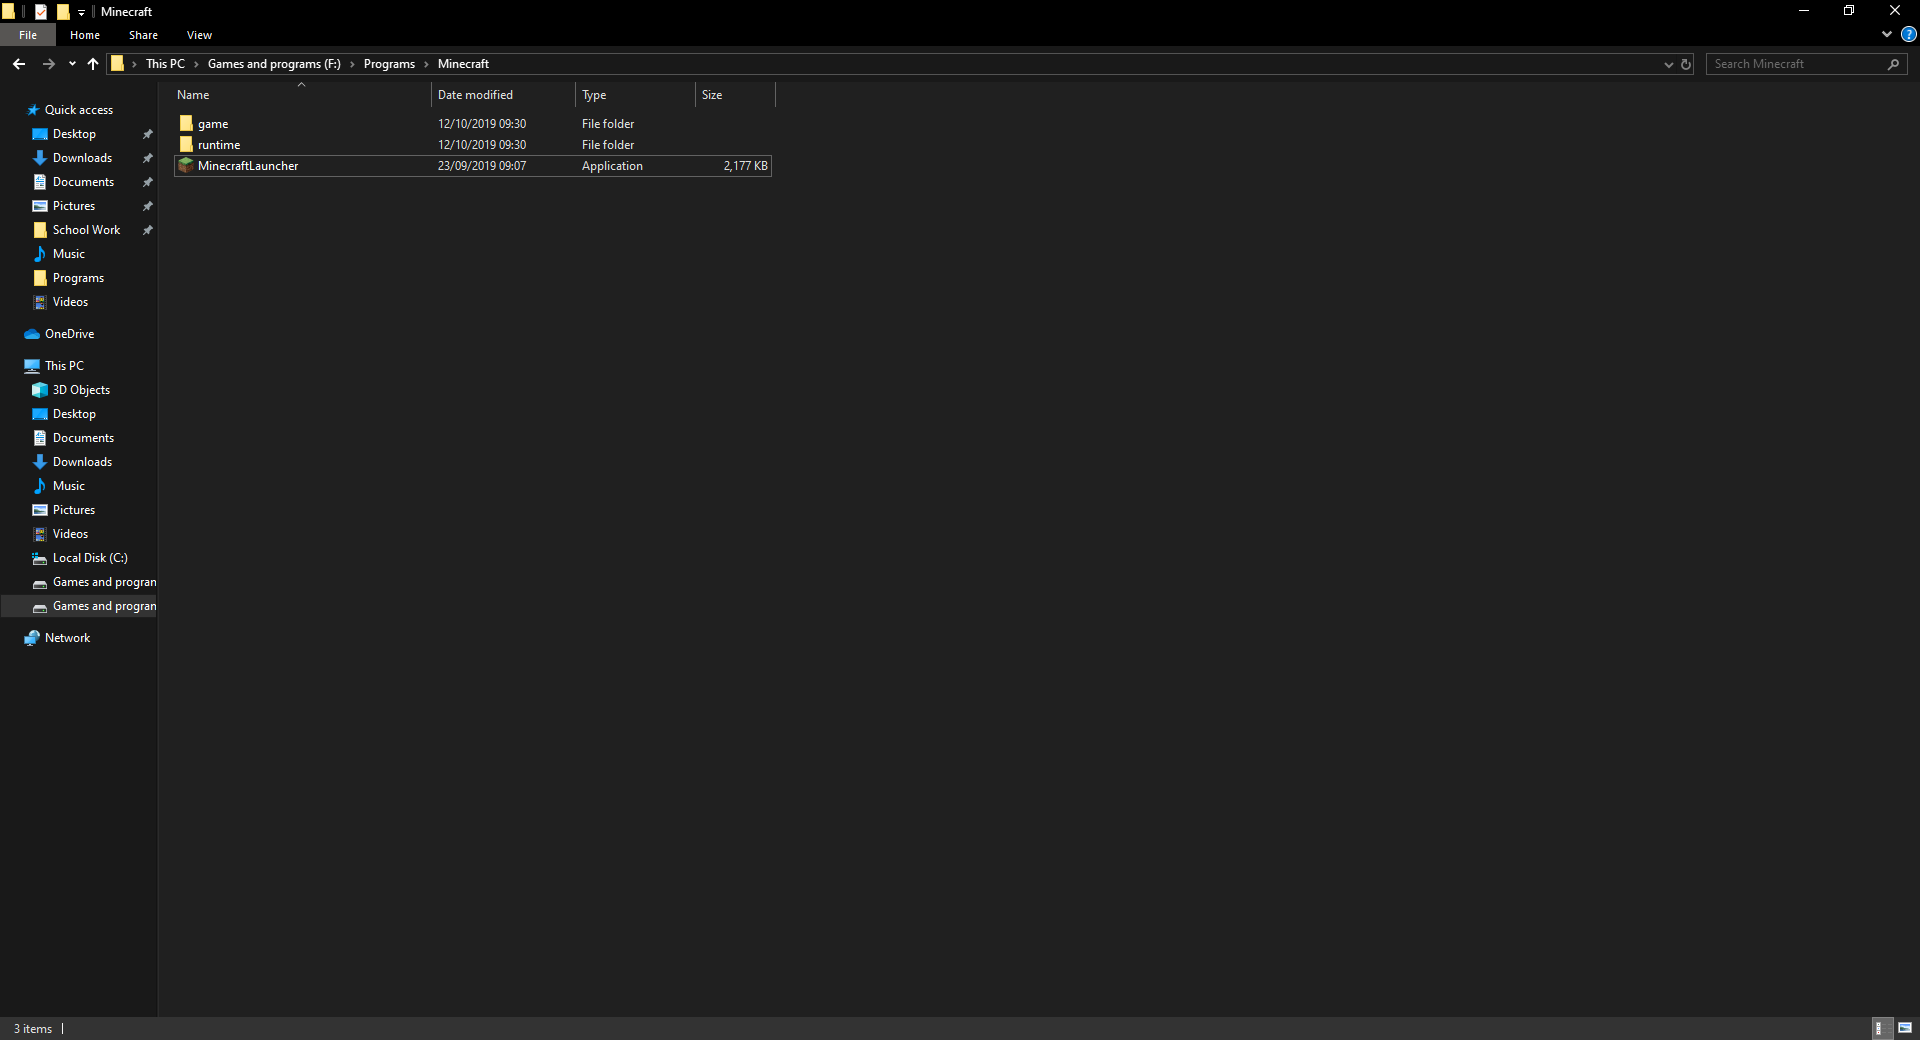Click the Network icon in sidebar
Image resolution: width=1920 pixels, height=1040 pixels.
pos(32,638)
